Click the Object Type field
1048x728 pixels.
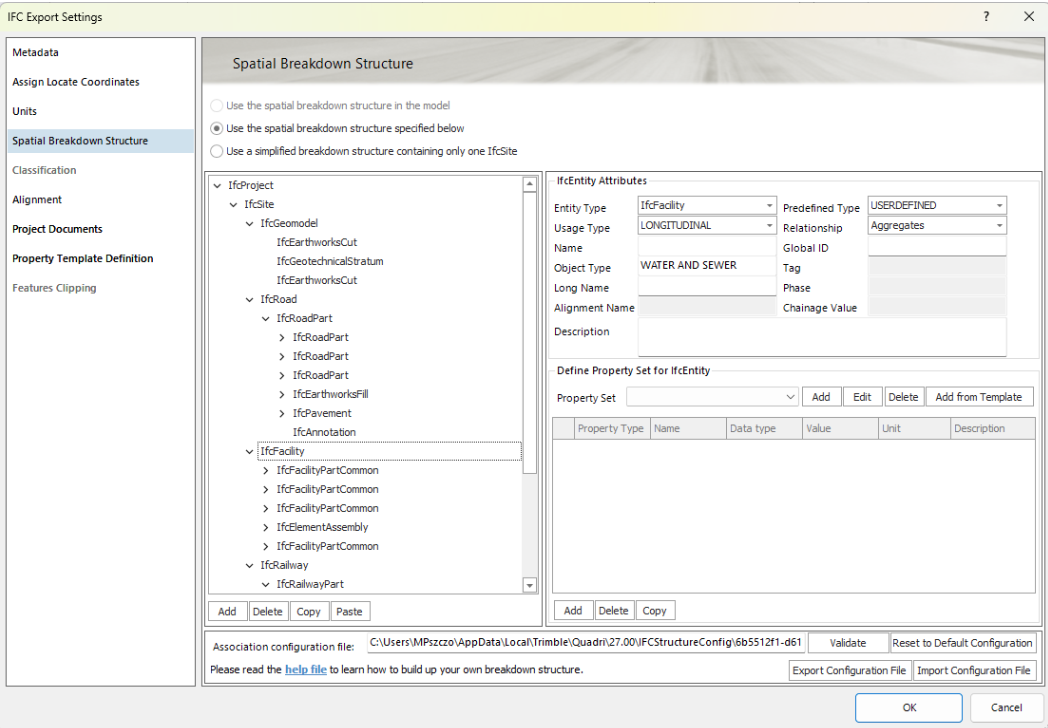[706, 266]
